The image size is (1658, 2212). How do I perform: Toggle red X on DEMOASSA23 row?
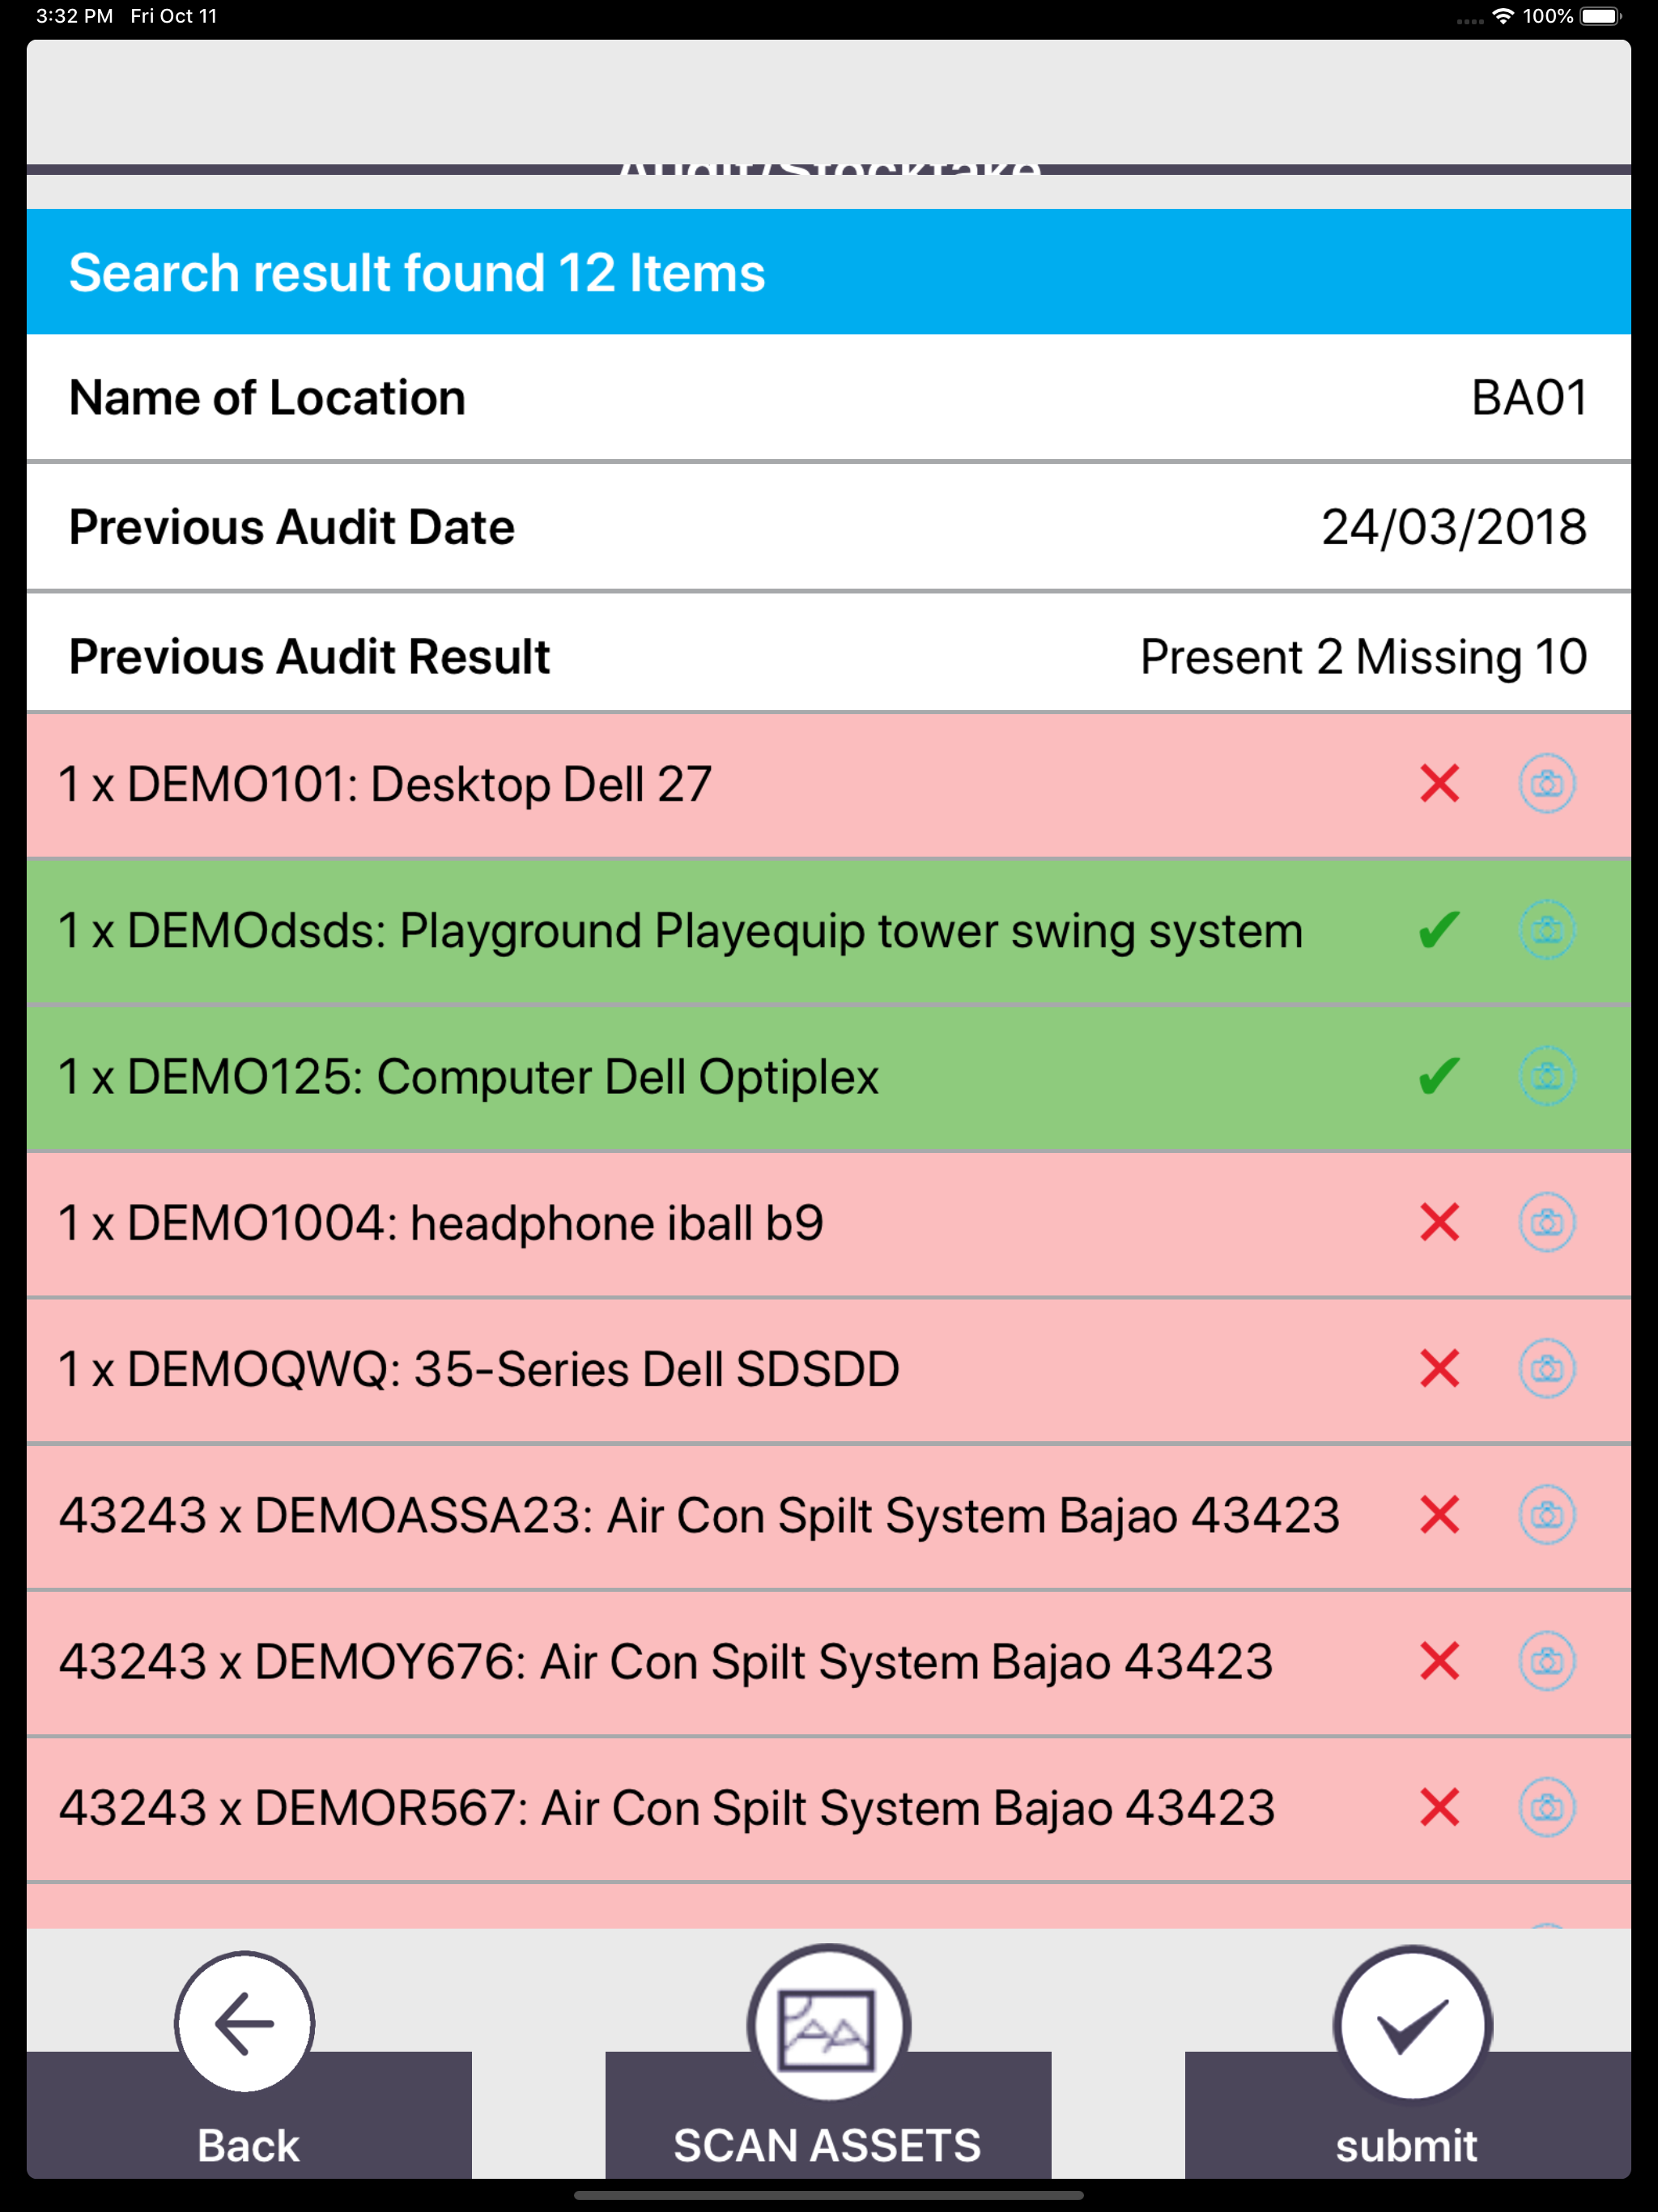(x=1439, y=1515)
